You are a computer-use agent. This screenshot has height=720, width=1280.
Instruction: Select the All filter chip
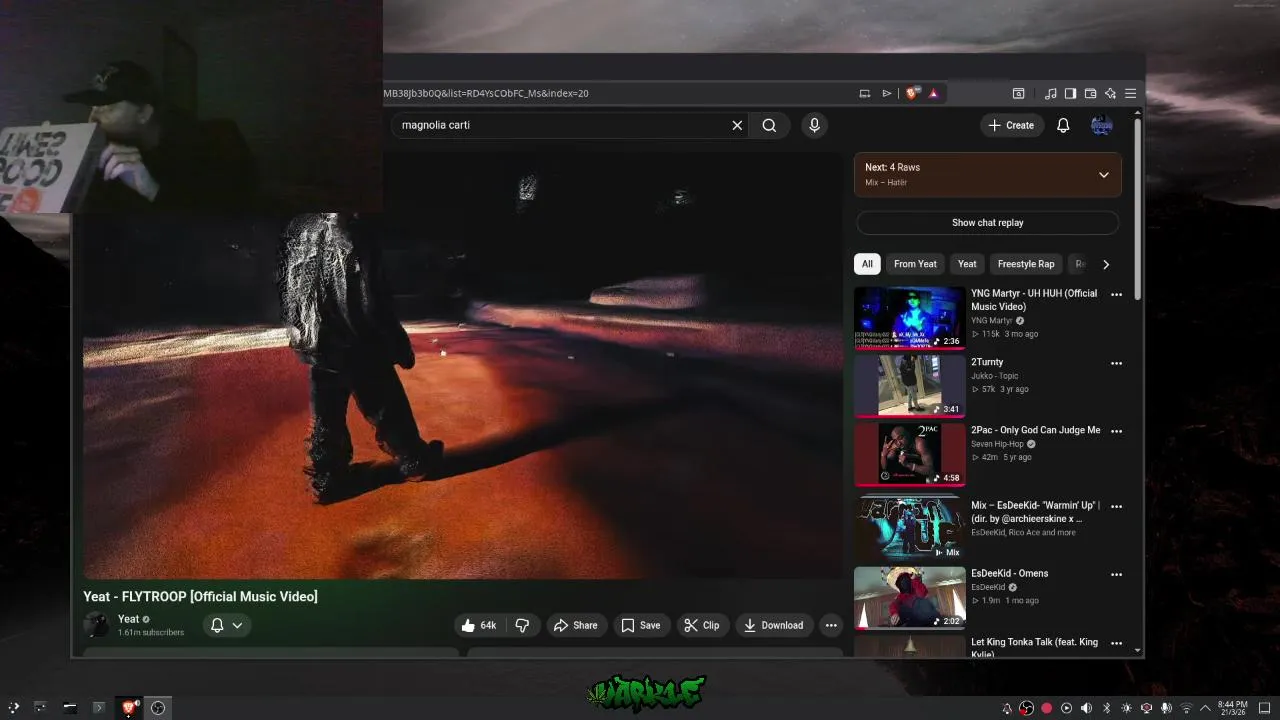tap(867, 264)
